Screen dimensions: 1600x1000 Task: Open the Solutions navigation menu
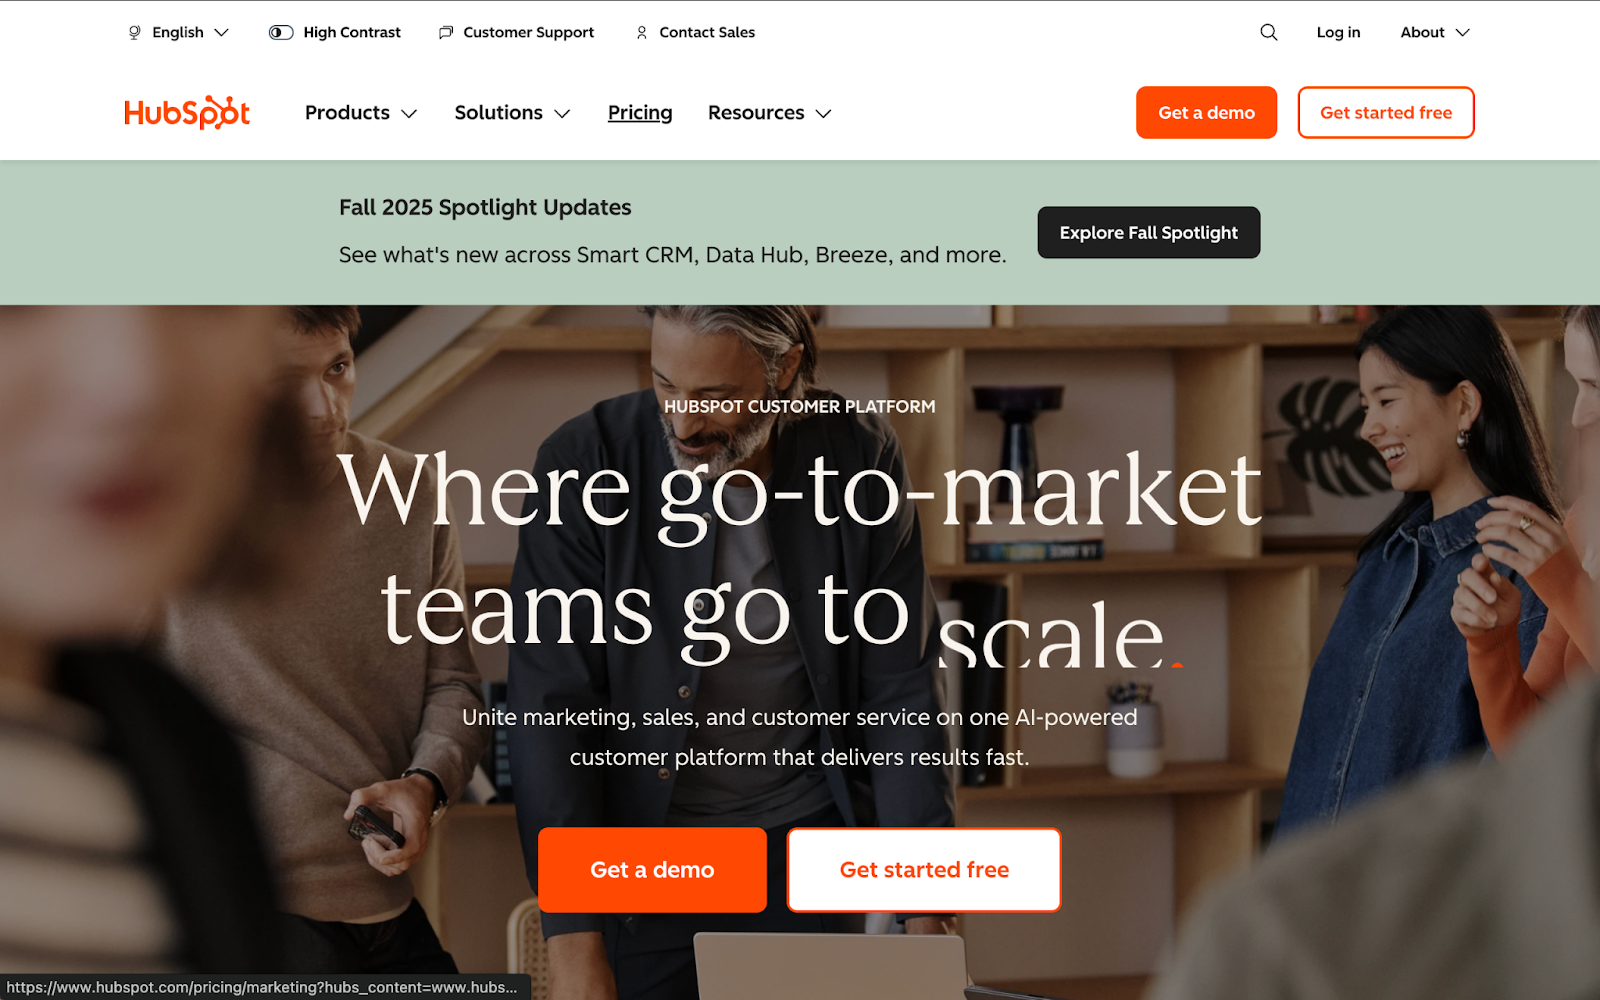pyautogui.click(x=512, y=113)
